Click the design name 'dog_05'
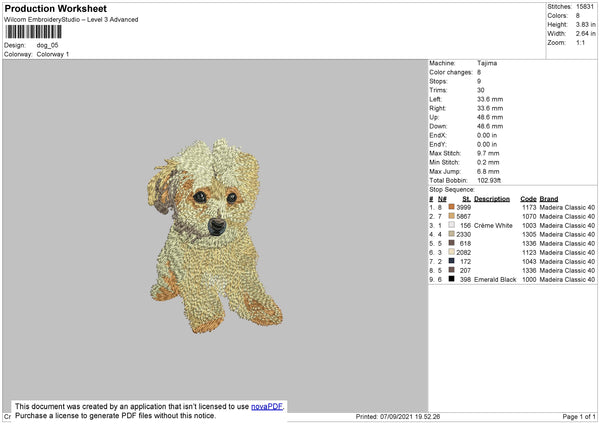 tap(47, 45)
